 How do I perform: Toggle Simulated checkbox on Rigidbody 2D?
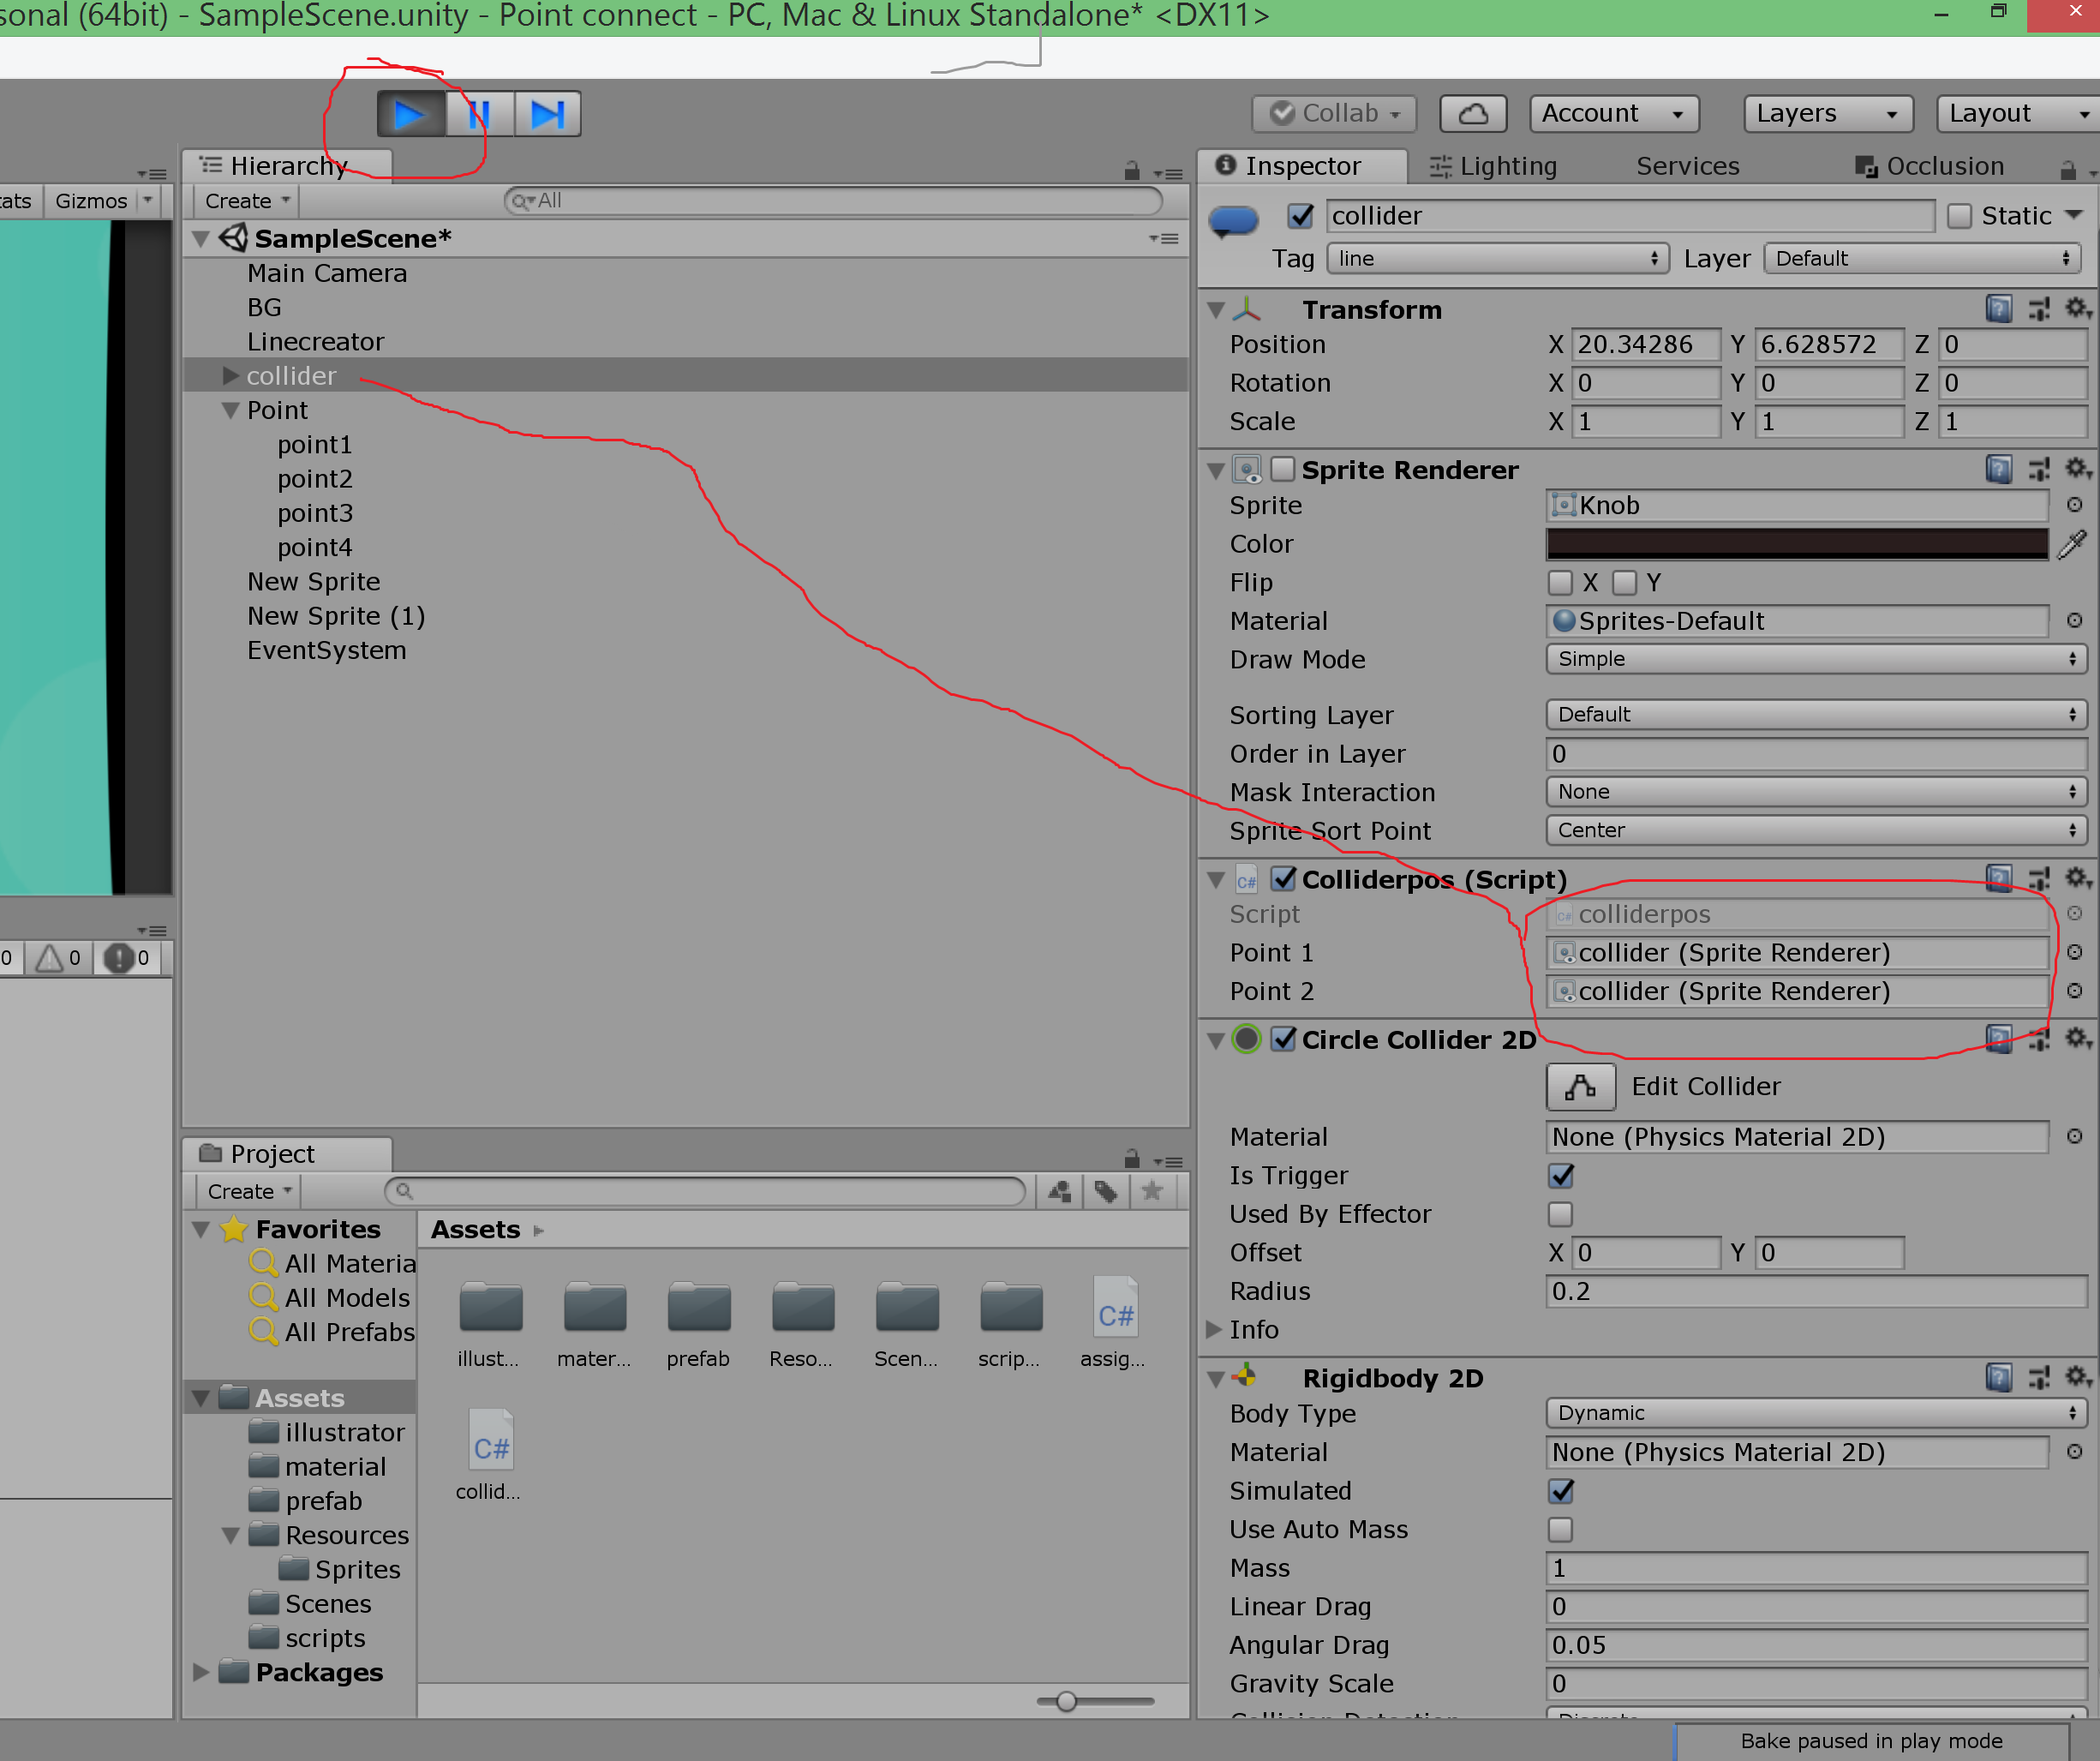[1560, 1492]
